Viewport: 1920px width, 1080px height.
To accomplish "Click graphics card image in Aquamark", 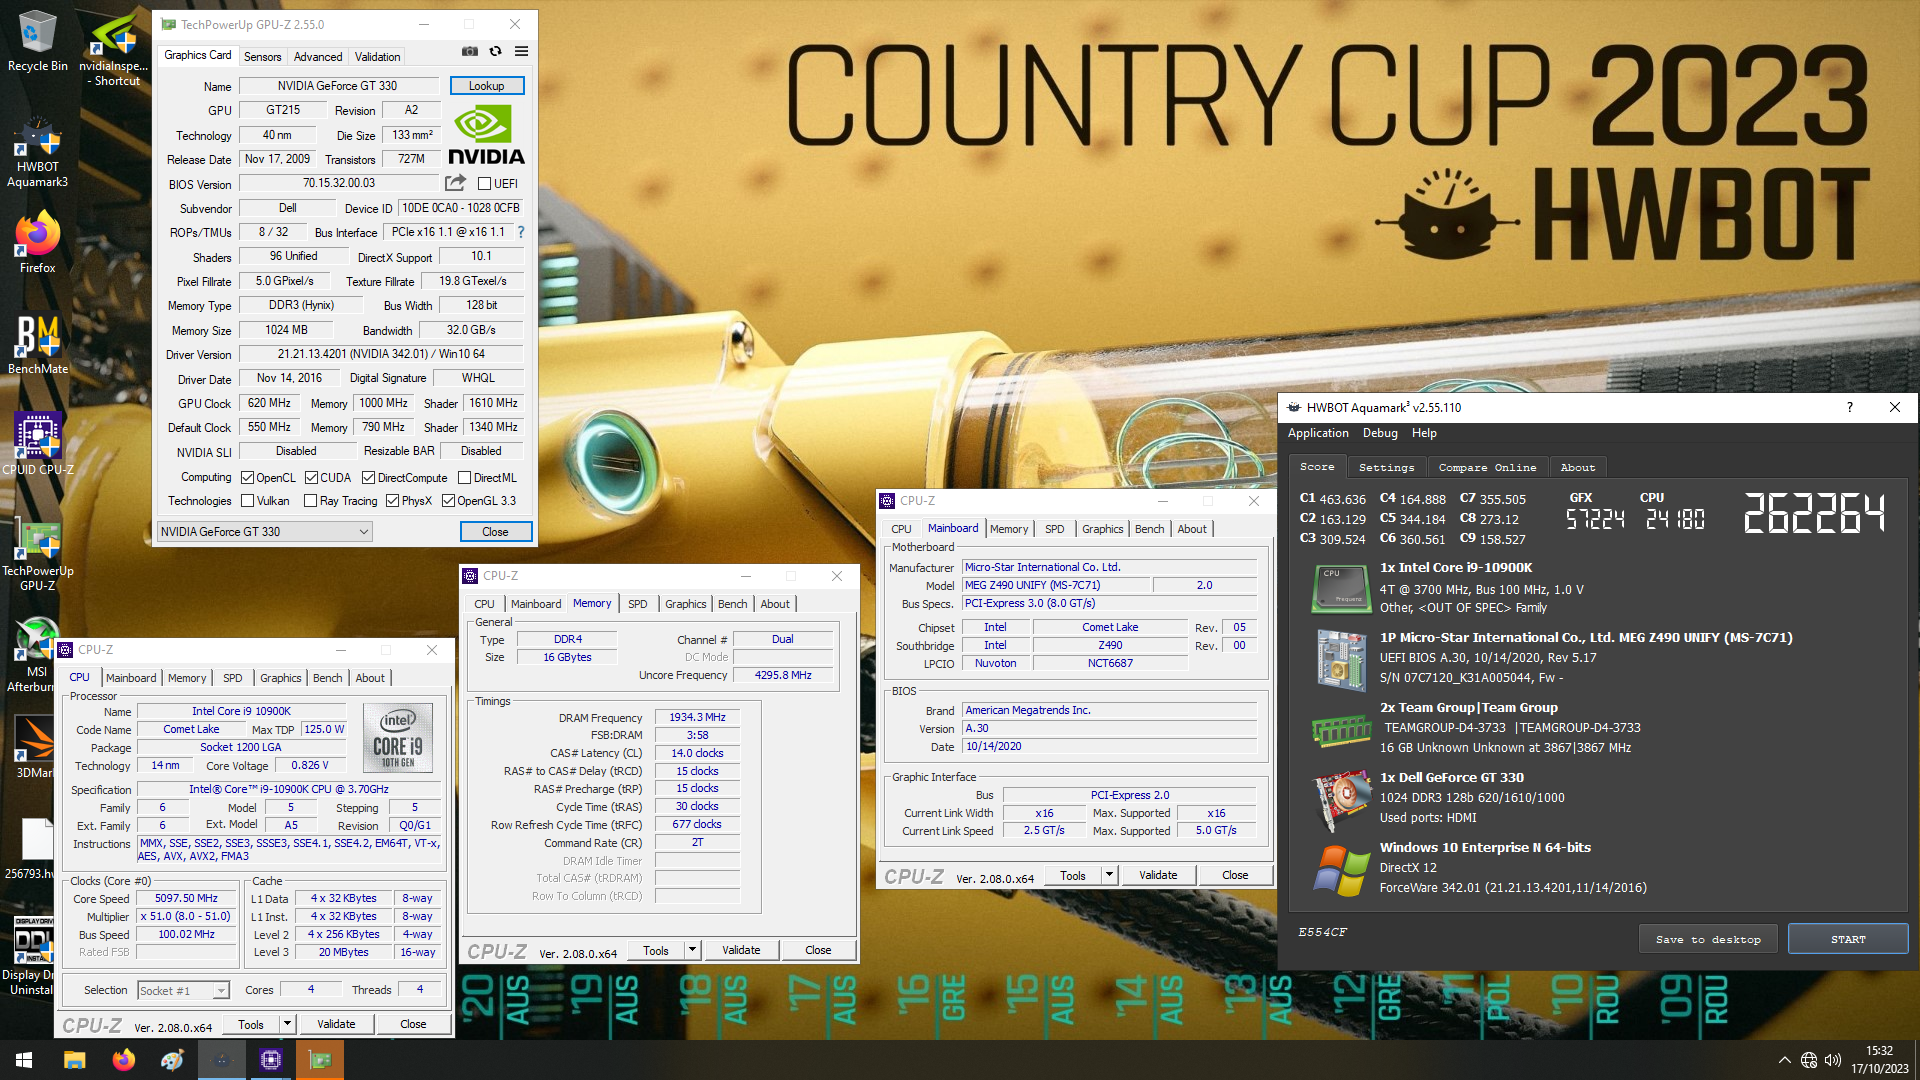I will [1340, 800].
